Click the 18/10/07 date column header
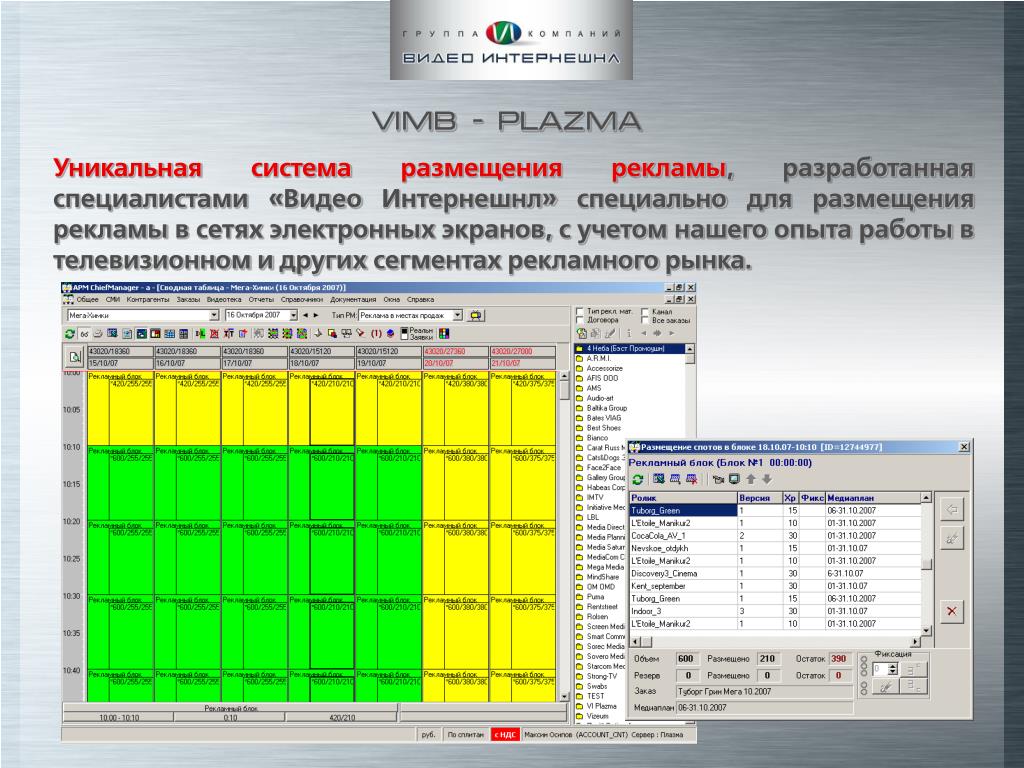 click(321, 363)
